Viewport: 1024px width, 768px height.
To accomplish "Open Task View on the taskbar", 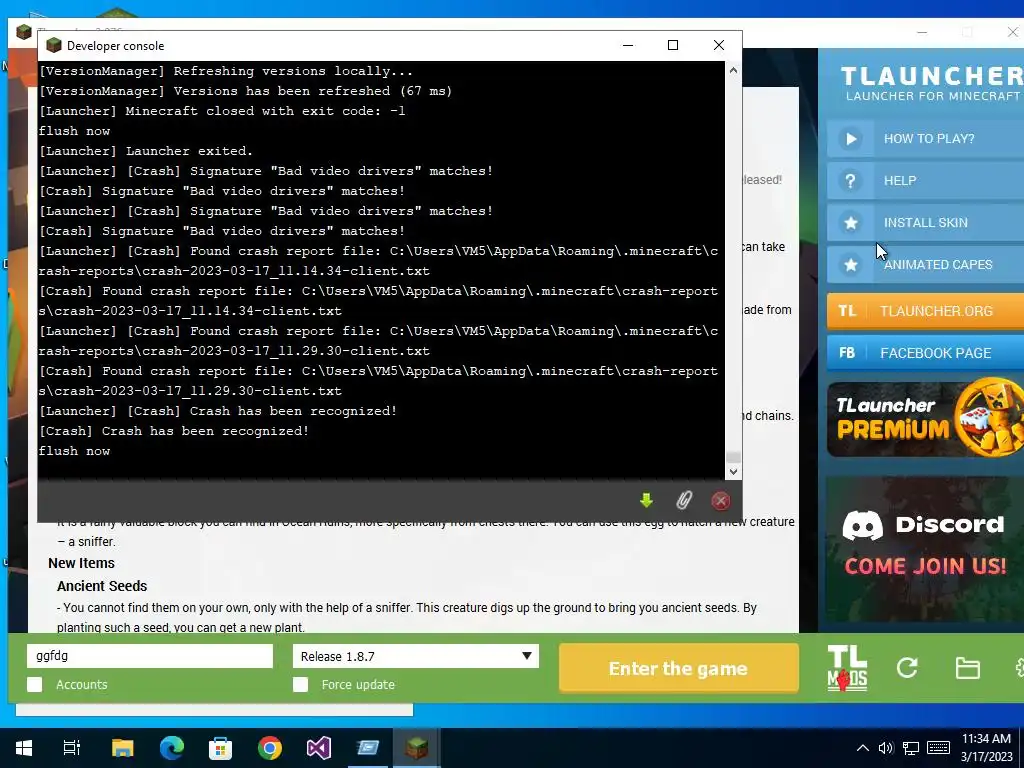I will pyautogui.click(x=72, y=748).
